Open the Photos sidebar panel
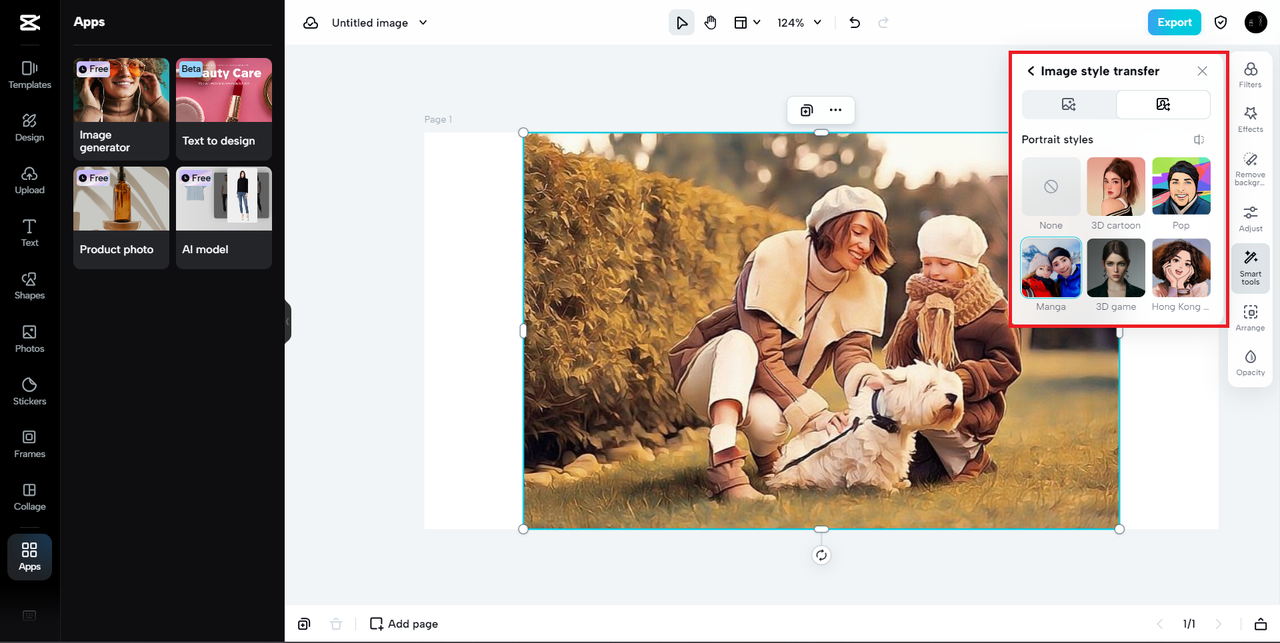 pyautogui.click(x=29, y=339)
